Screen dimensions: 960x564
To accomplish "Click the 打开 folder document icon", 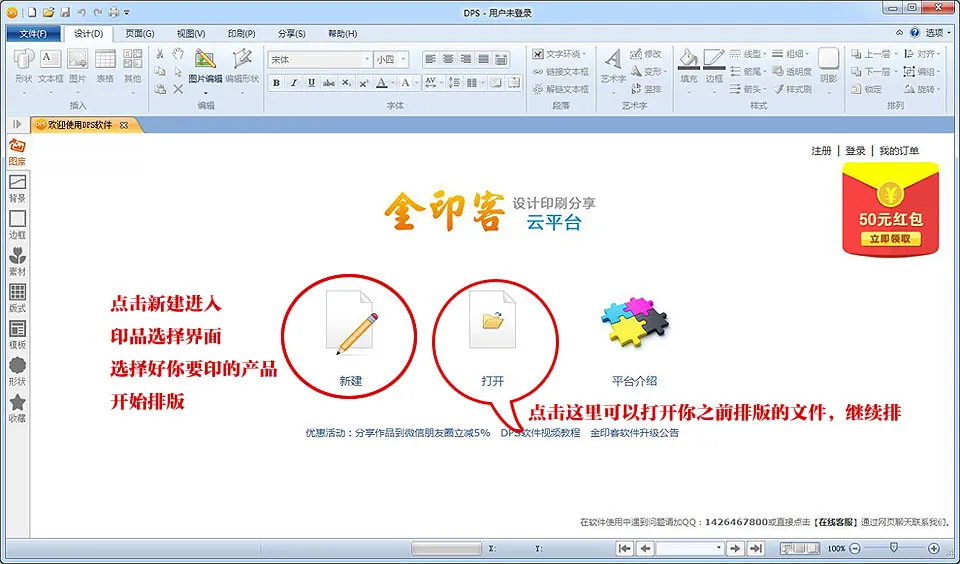I will point(492,320).
